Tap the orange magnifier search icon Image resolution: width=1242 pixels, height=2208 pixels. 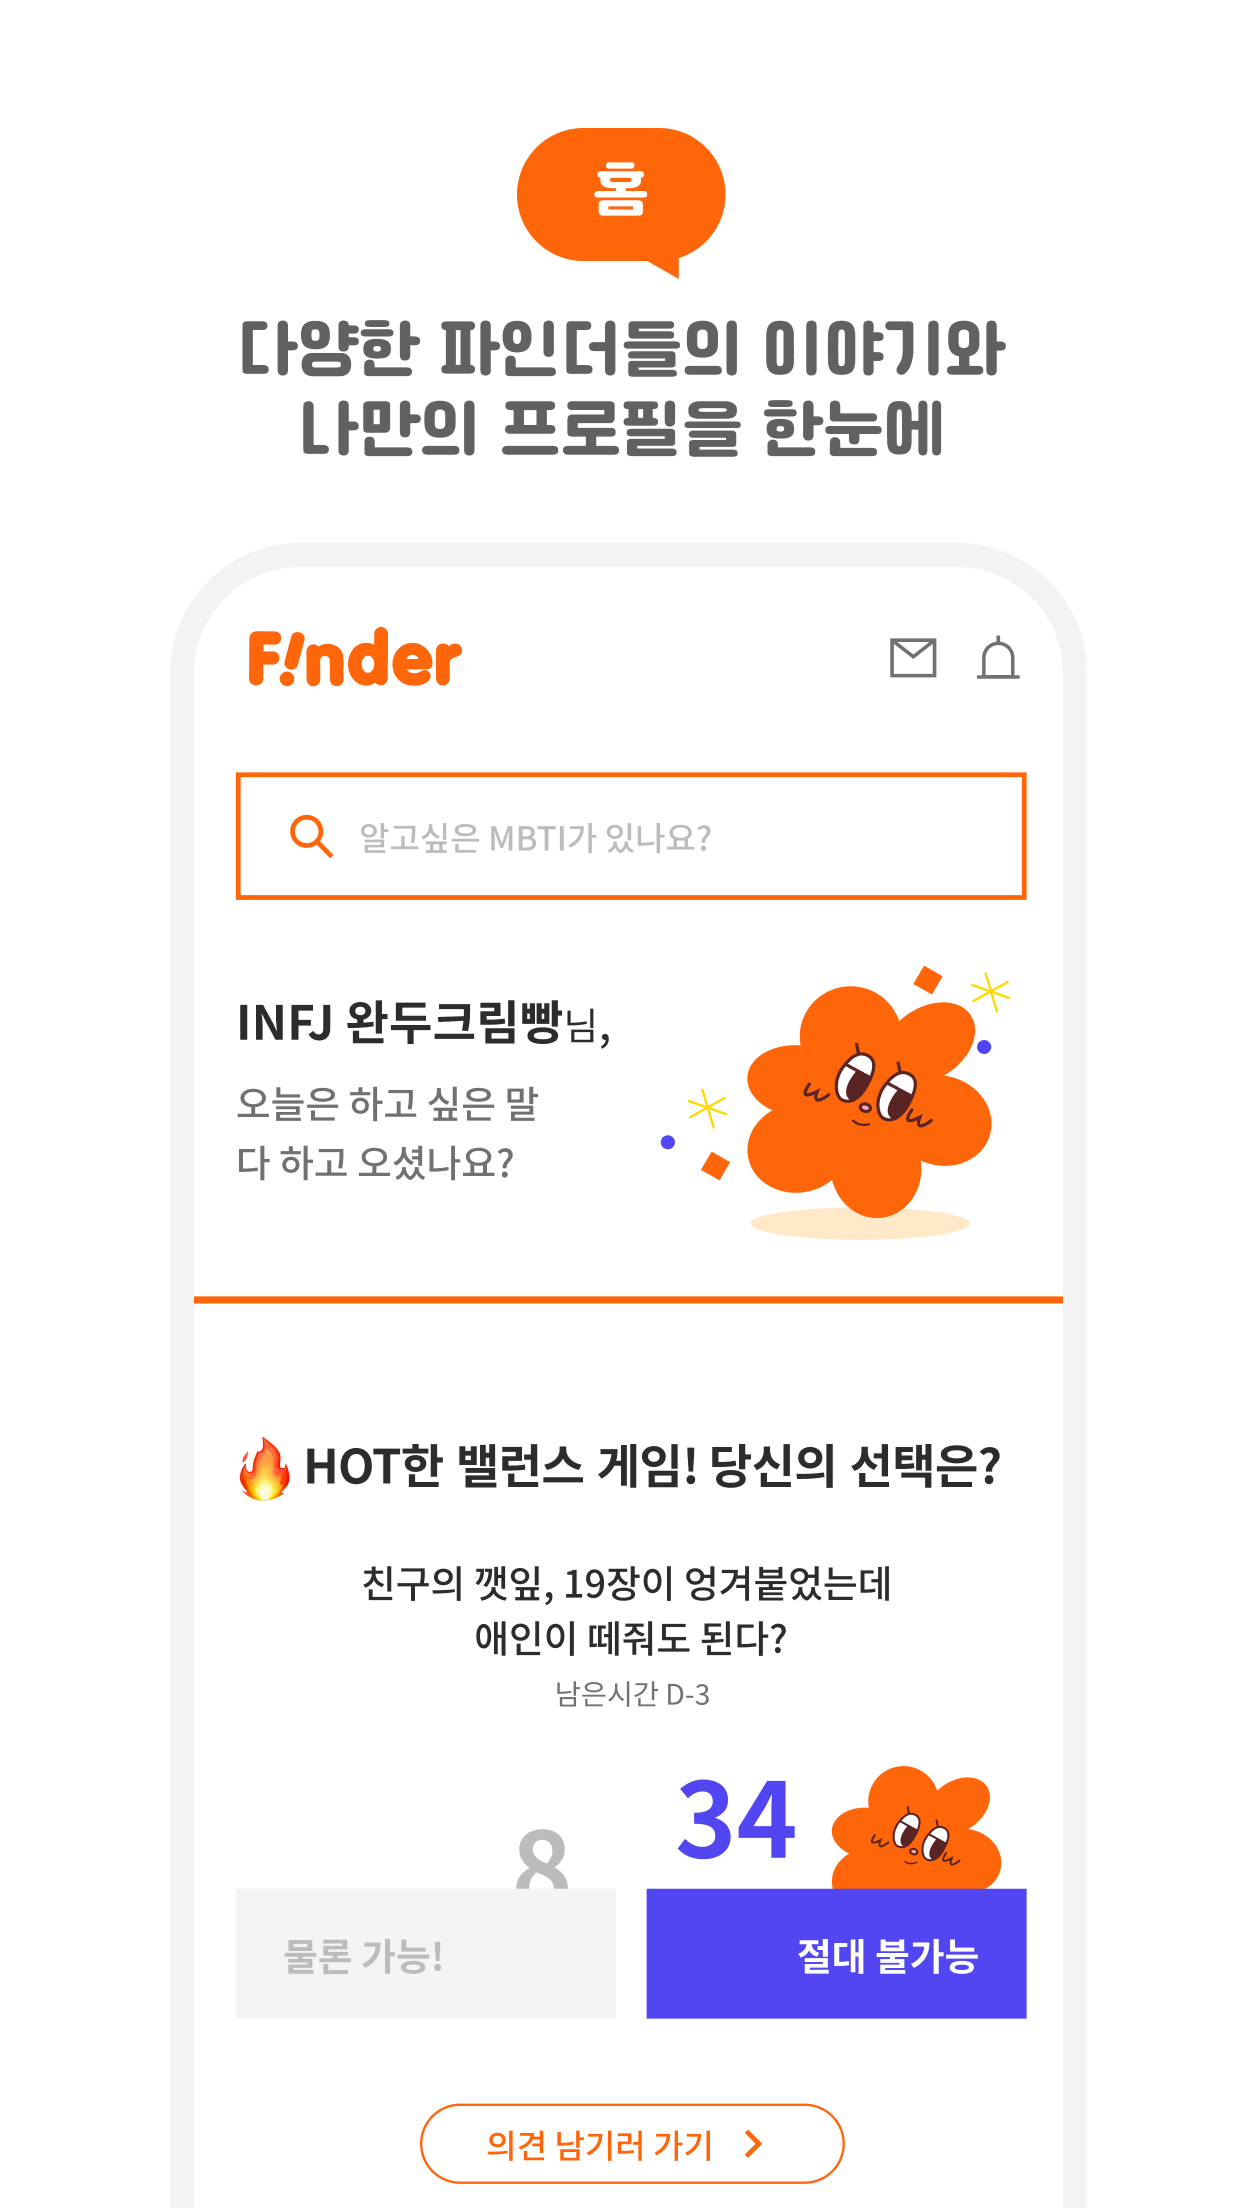[x=310, y=836]
